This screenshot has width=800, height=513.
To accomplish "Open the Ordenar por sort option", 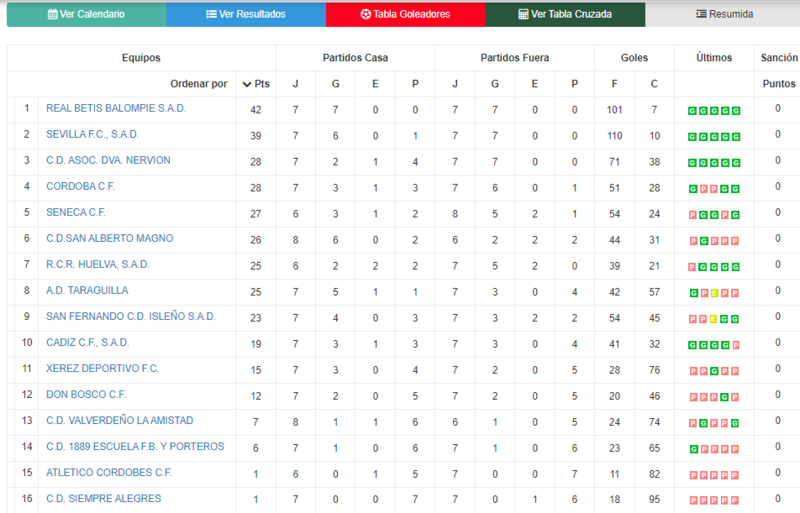I will tap(198, 84).
